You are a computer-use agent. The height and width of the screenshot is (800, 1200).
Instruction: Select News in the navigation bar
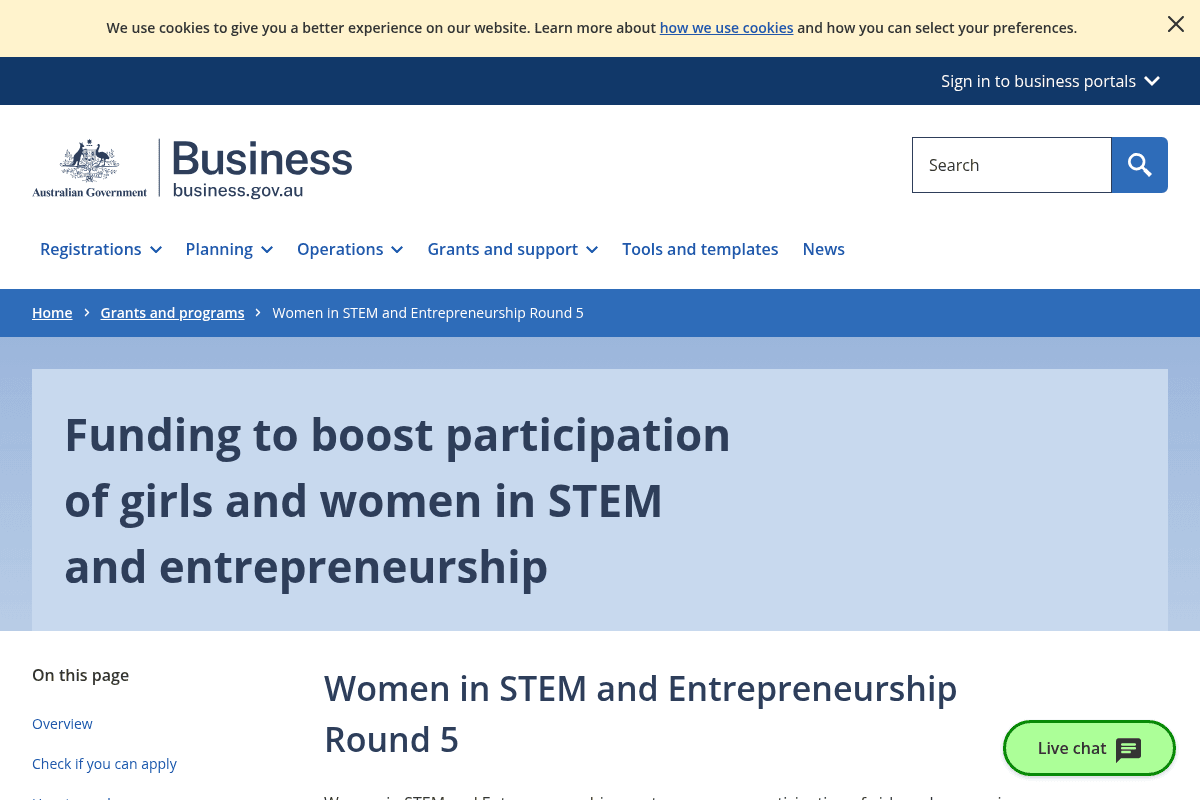click(823, 249)
